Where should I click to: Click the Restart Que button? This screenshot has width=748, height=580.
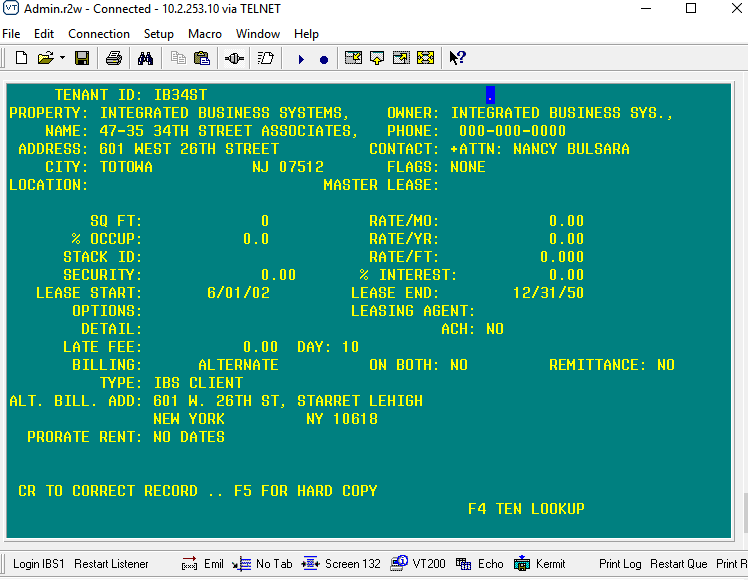[678, 564]
